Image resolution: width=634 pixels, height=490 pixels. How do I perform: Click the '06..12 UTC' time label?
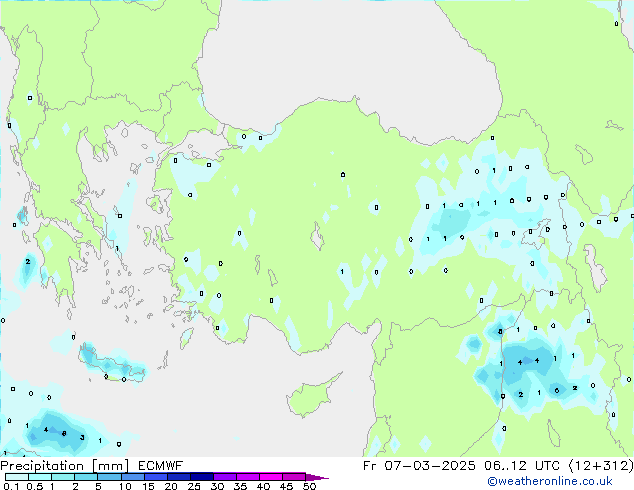point(522,466)
